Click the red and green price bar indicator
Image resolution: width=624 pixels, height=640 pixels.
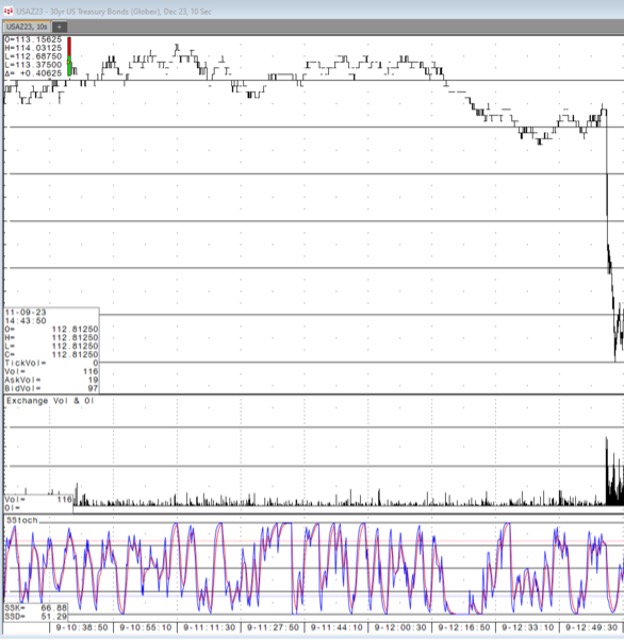pyautogui.click(x=70, y=53)
